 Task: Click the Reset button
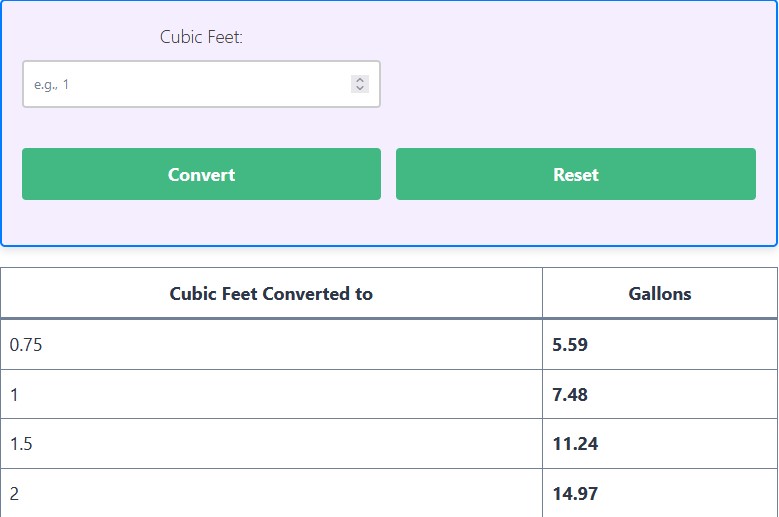[576, 174]
